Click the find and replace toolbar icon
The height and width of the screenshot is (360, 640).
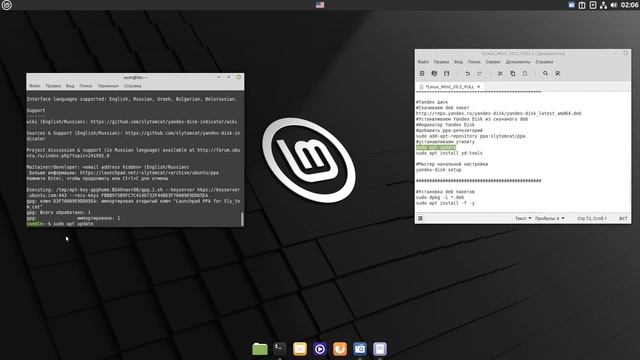click(558, 73)
